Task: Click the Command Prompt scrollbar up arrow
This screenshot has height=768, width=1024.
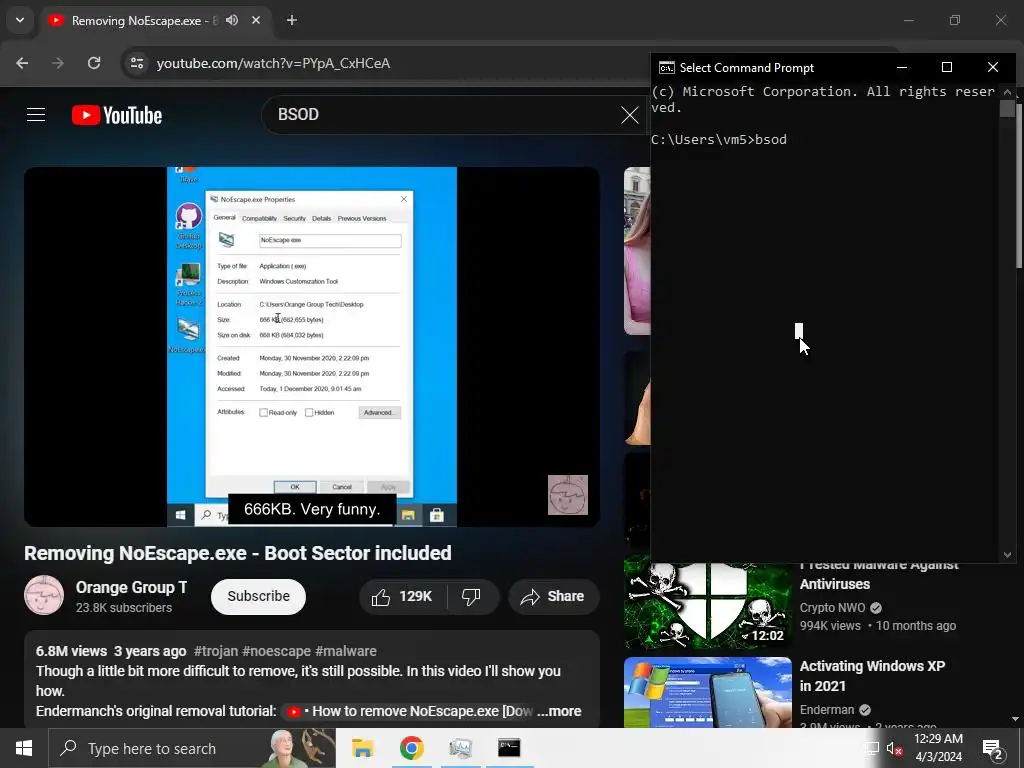Action: pyautogui.click(x=1007, y=92)
